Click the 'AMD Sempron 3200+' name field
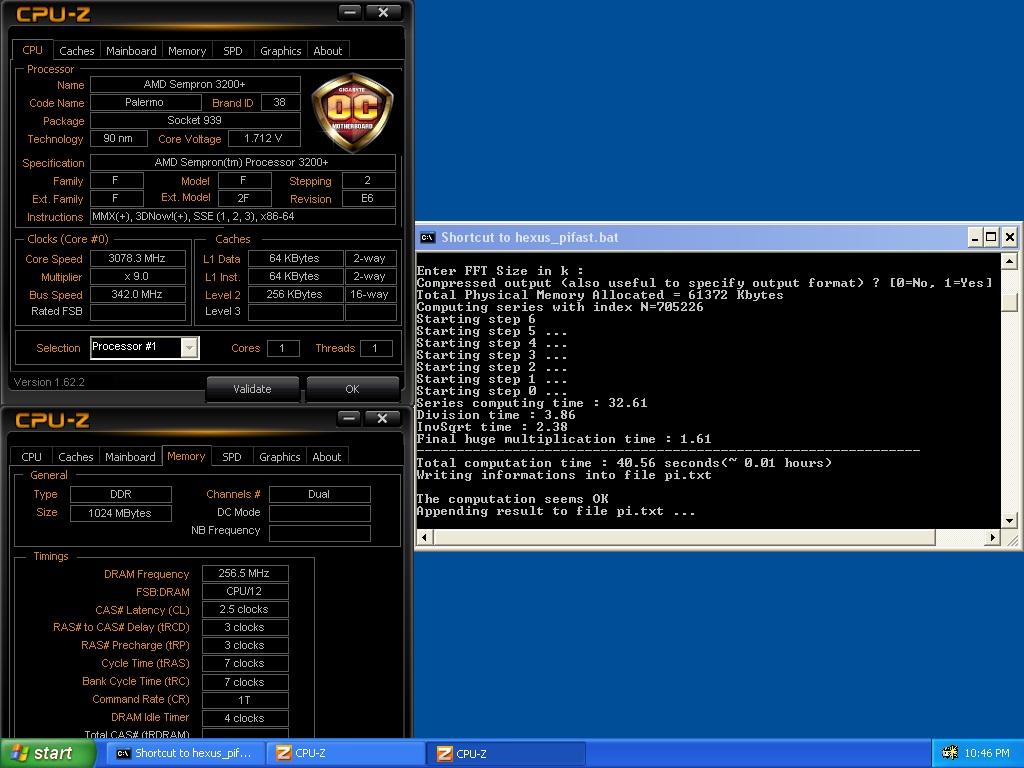The width and height of the screenshot is (1024, 768). (195, 84)
